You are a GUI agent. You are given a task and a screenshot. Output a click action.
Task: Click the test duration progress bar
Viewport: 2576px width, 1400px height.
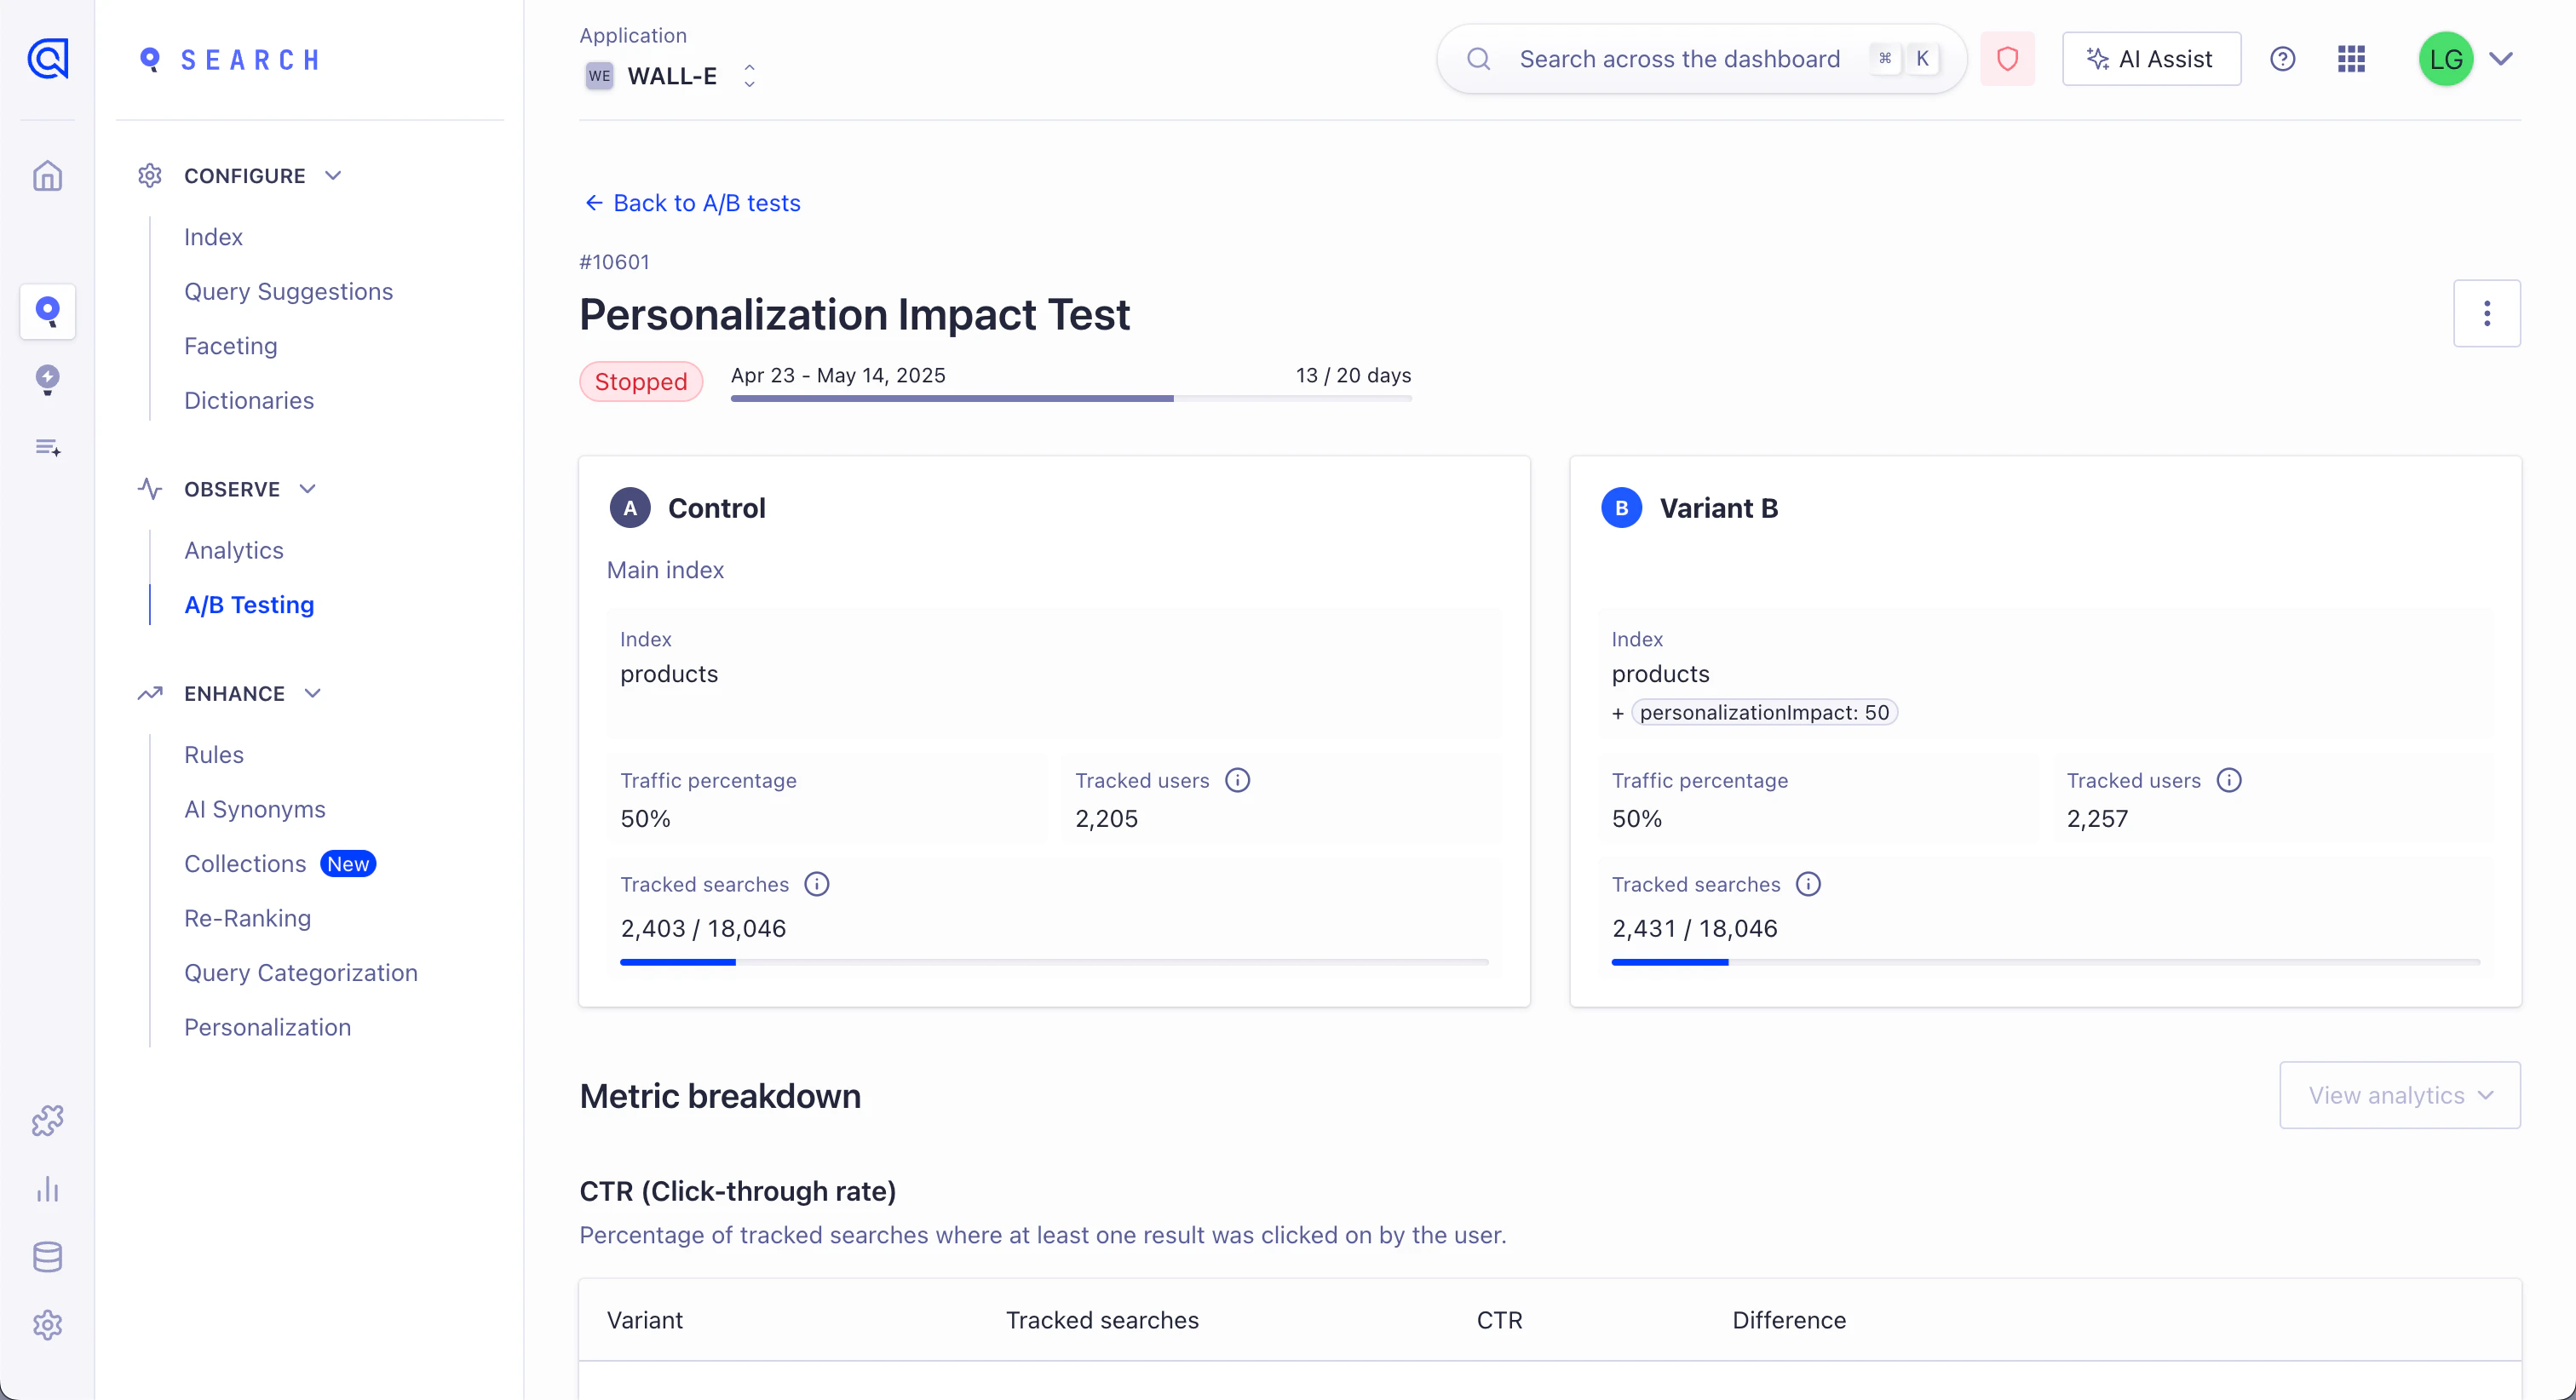1070,397
